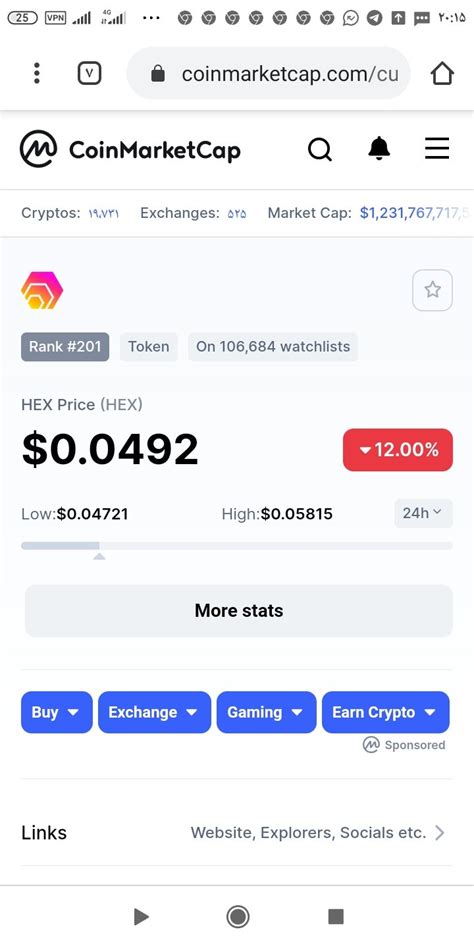Expand the Buy dropdown

pos(57,712)
